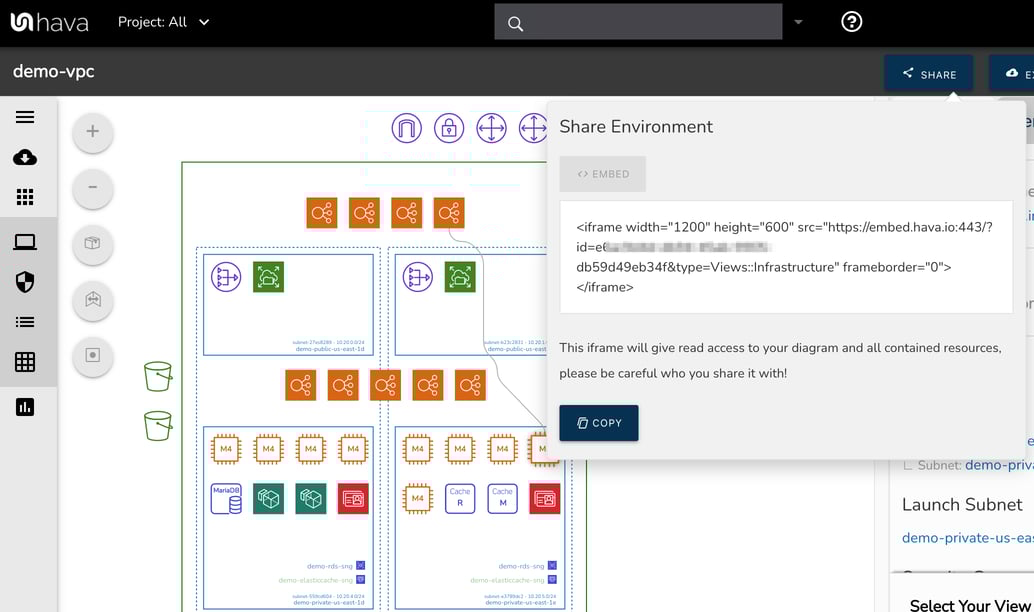Switch to the list view icon

(x=25, y=322)
